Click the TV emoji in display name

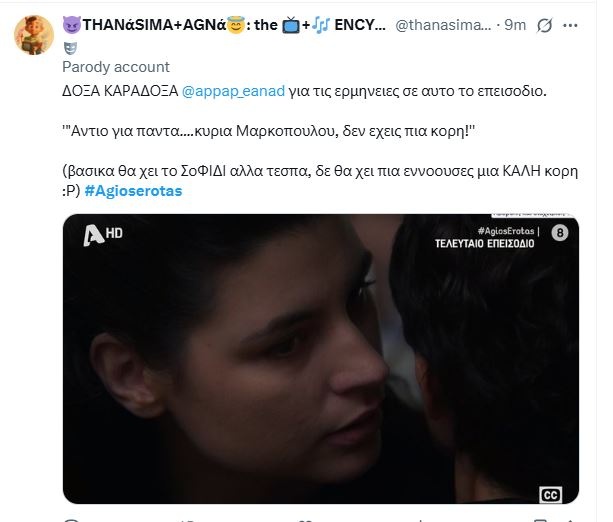(291, 26)
